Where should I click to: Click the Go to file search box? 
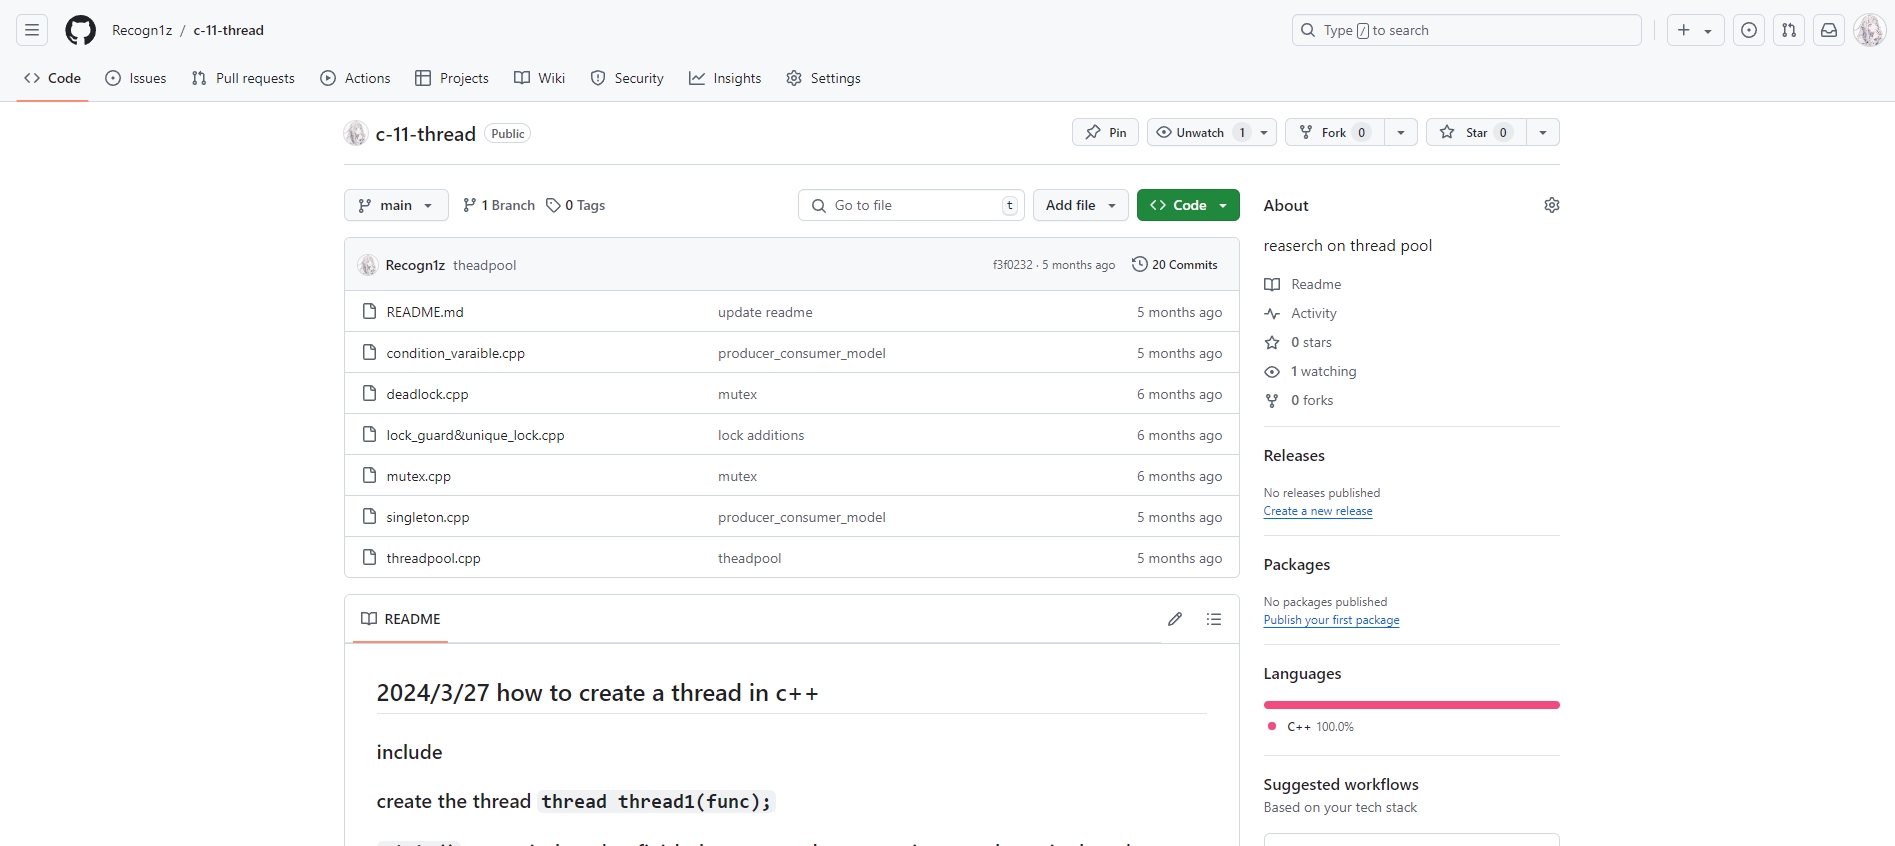911,205
